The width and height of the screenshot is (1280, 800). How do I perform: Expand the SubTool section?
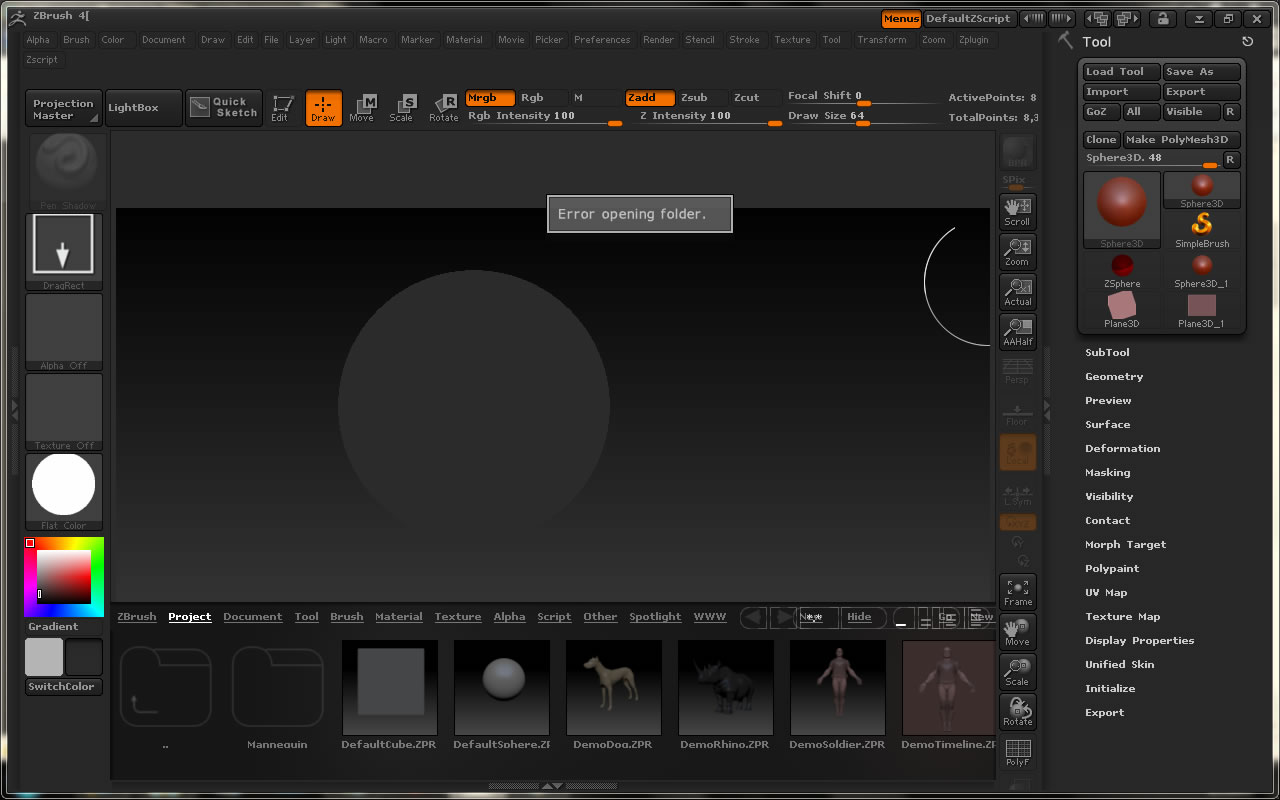coord(1107,352)
